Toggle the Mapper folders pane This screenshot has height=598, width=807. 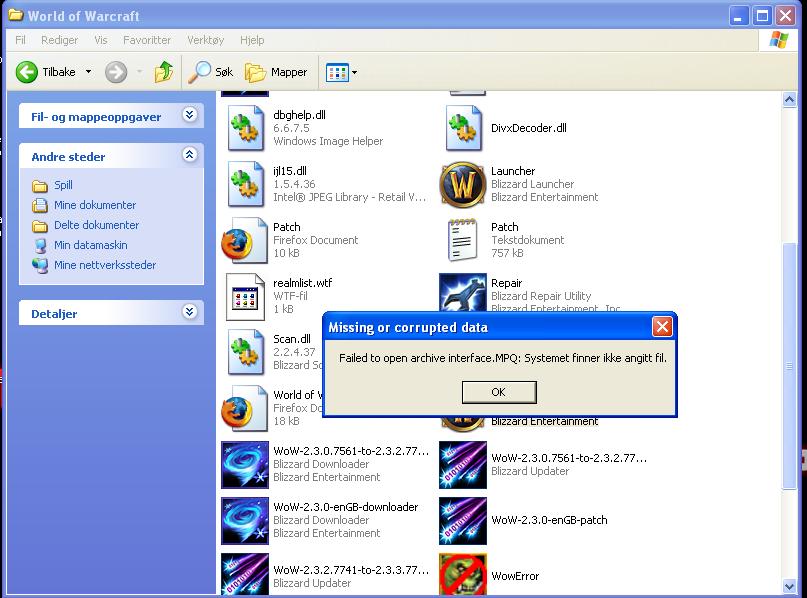(x=276, y=72)
